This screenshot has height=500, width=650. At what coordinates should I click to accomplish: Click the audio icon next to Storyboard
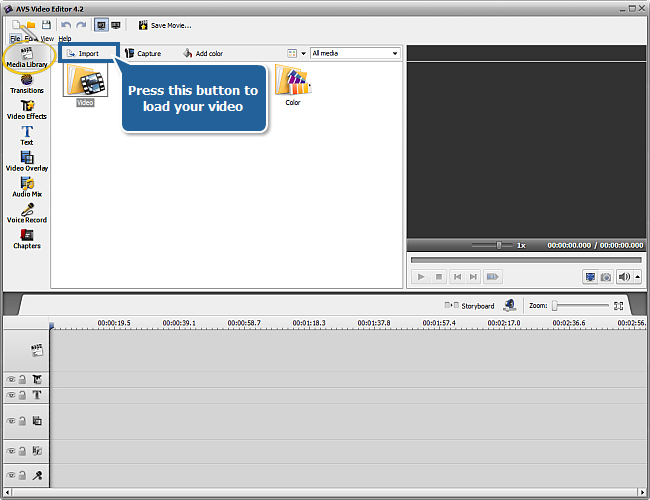509,306
